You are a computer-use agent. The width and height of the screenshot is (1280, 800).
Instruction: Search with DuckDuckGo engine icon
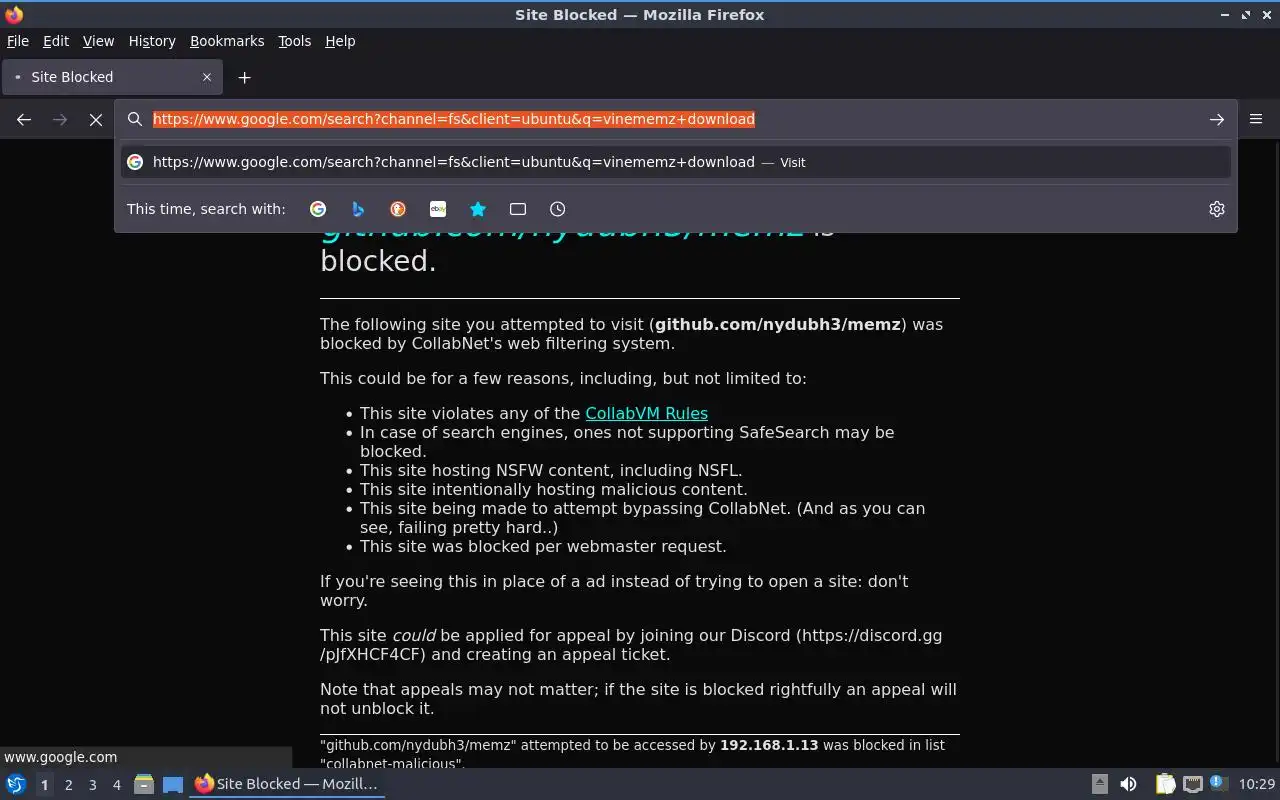coord(398,209)
